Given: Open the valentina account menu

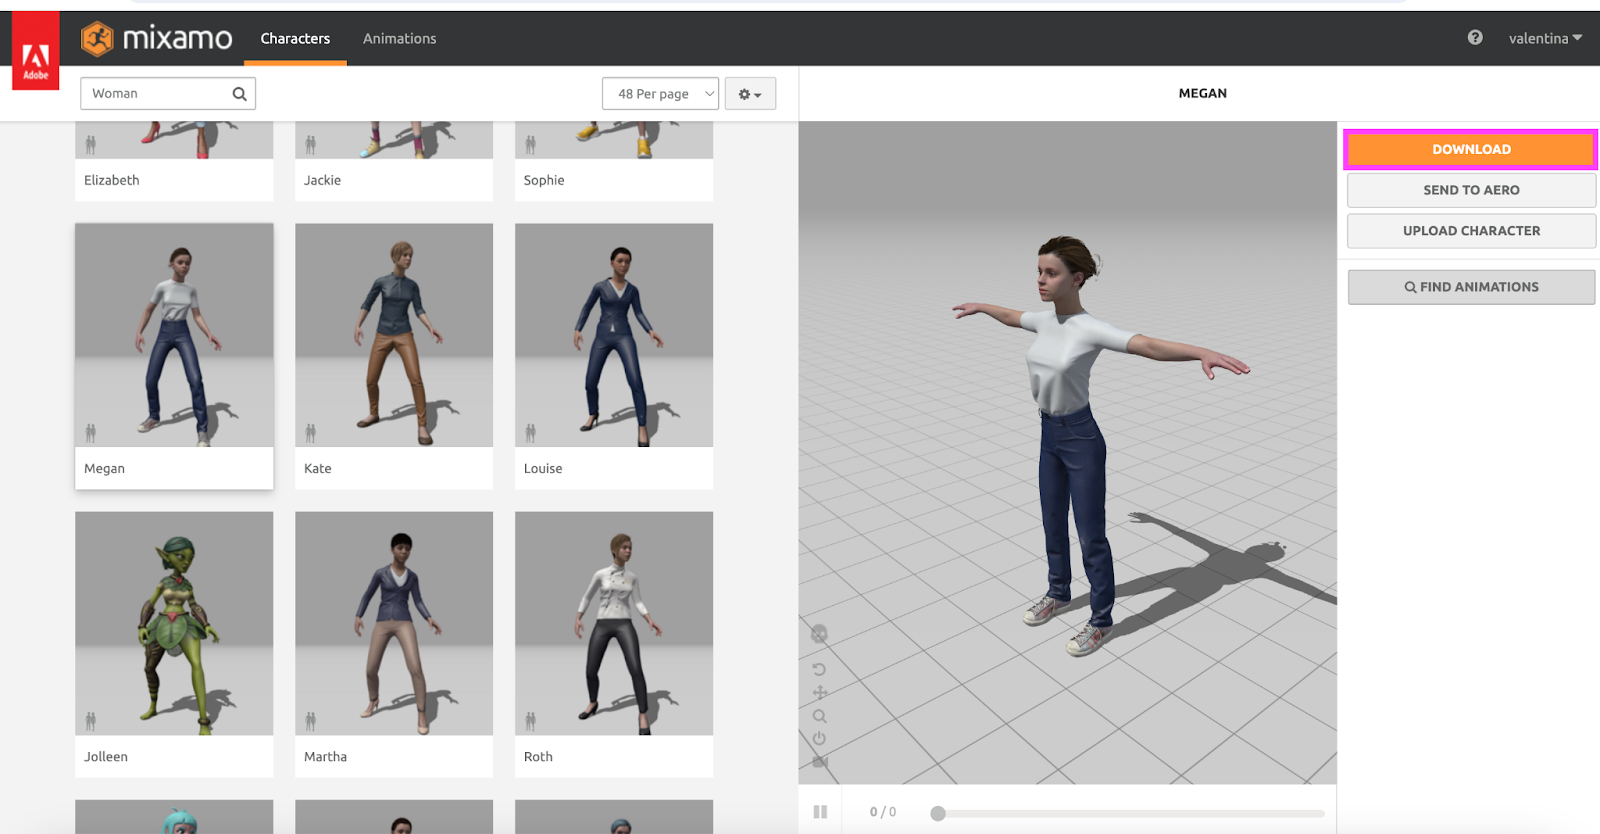Looking at the screenshot, I should (x=1545, y=38).
